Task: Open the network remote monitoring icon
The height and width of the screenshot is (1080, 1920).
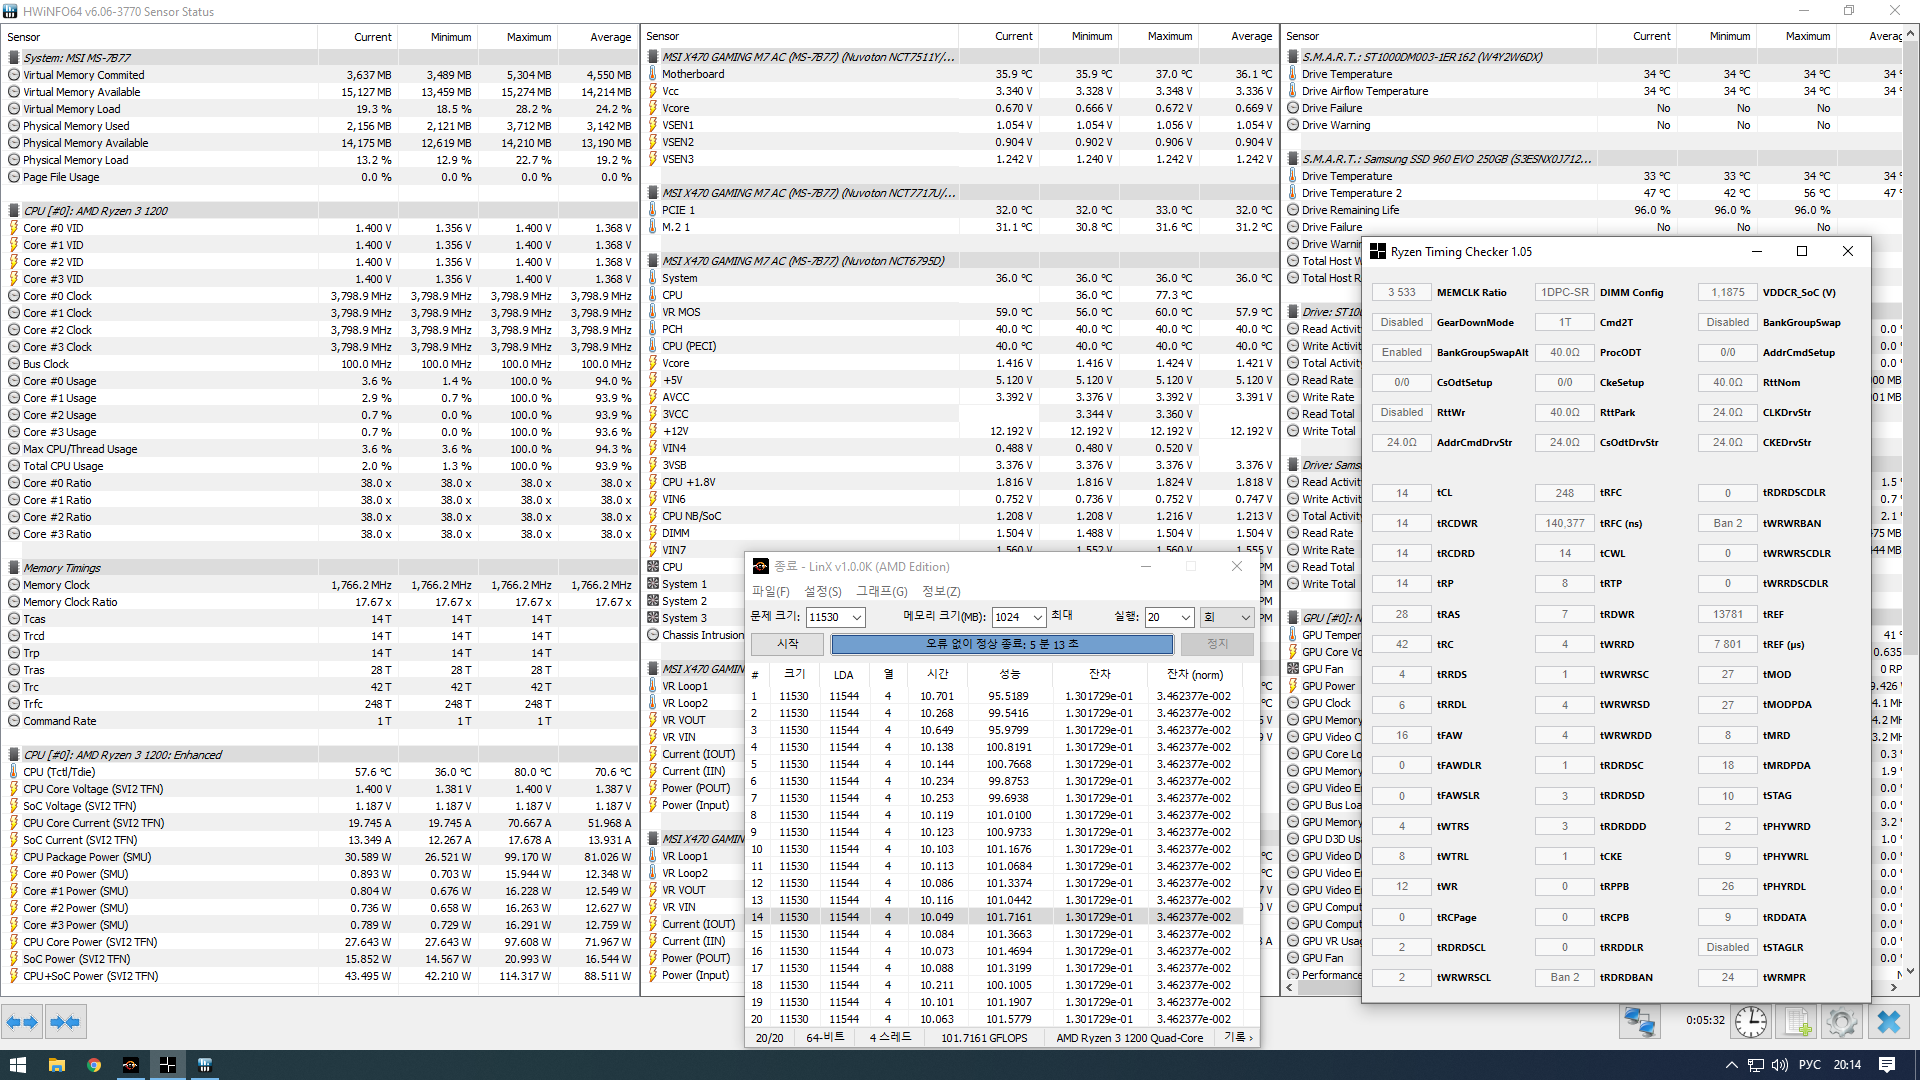Action: (x=1640, y=1022)
